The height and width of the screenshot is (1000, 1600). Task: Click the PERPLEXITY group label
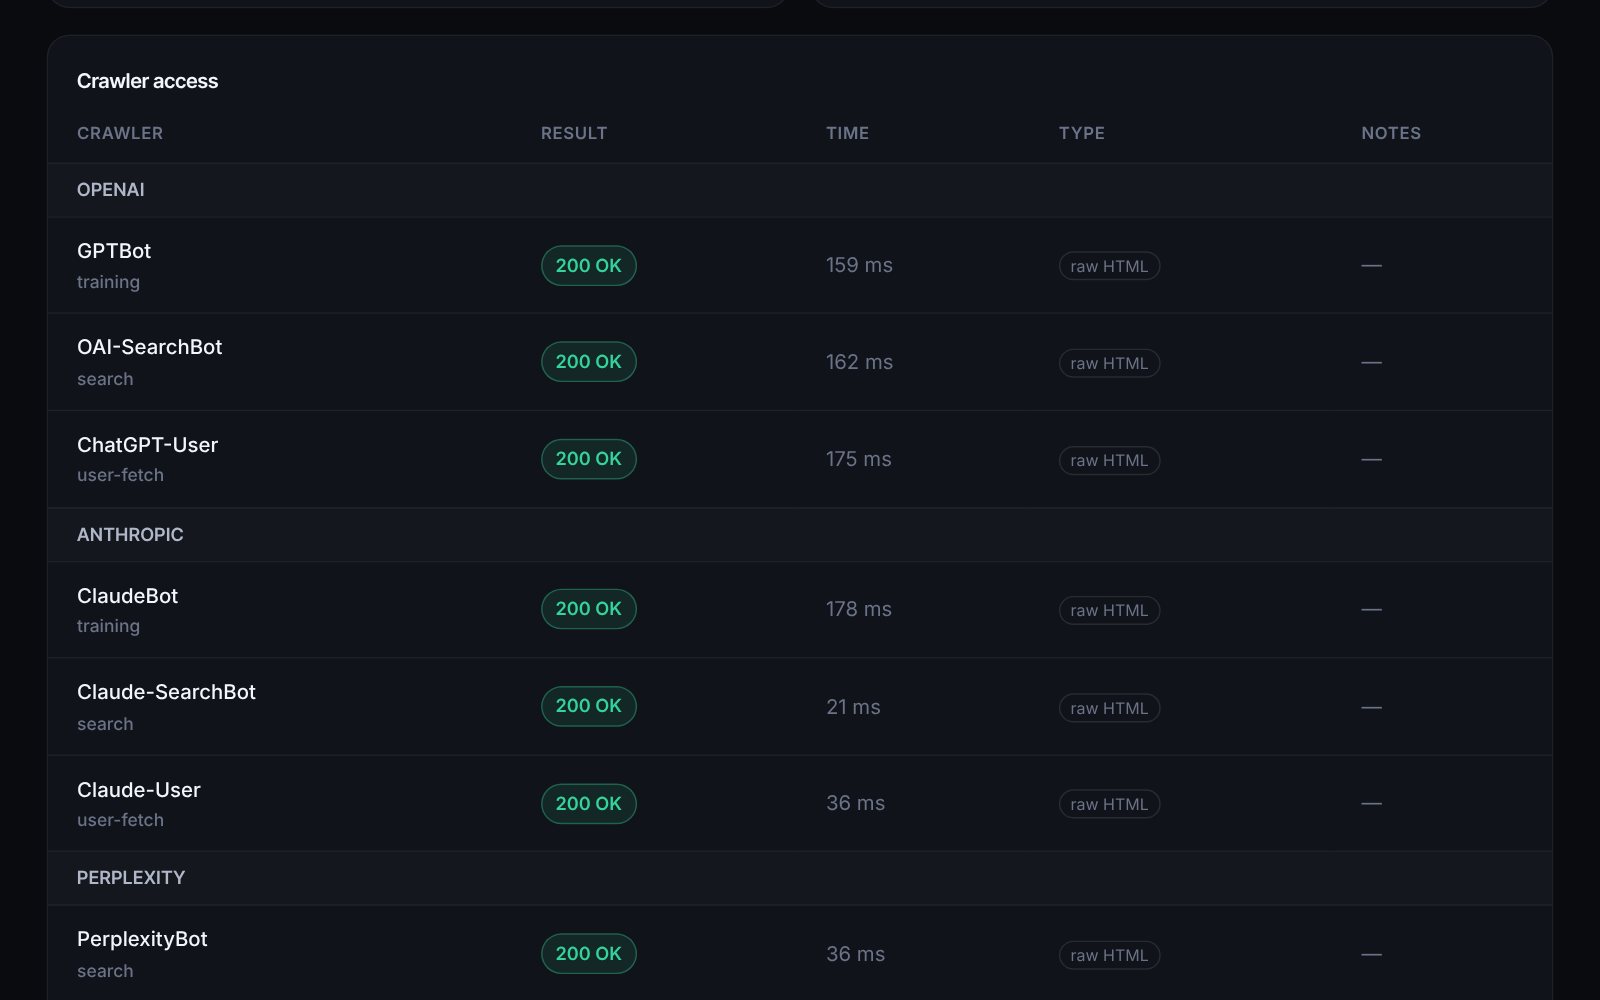pyautogui.click(x=131, y=878)
